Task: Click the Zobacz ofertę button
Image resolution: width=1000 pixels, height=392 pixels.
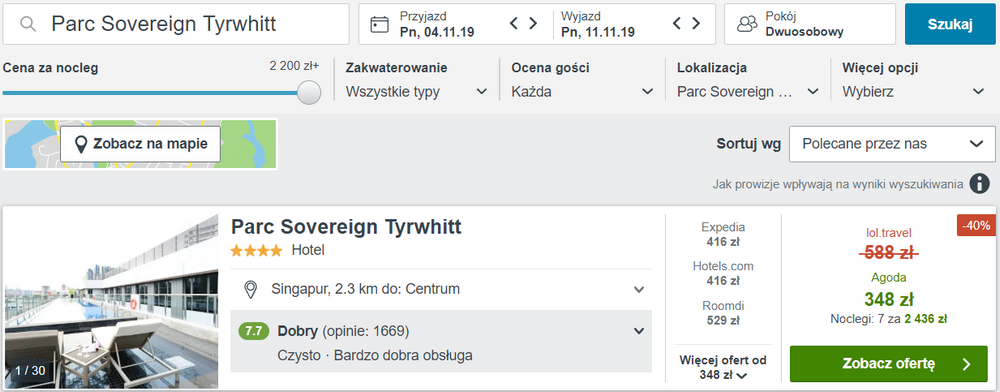Action: pos(888,364)
